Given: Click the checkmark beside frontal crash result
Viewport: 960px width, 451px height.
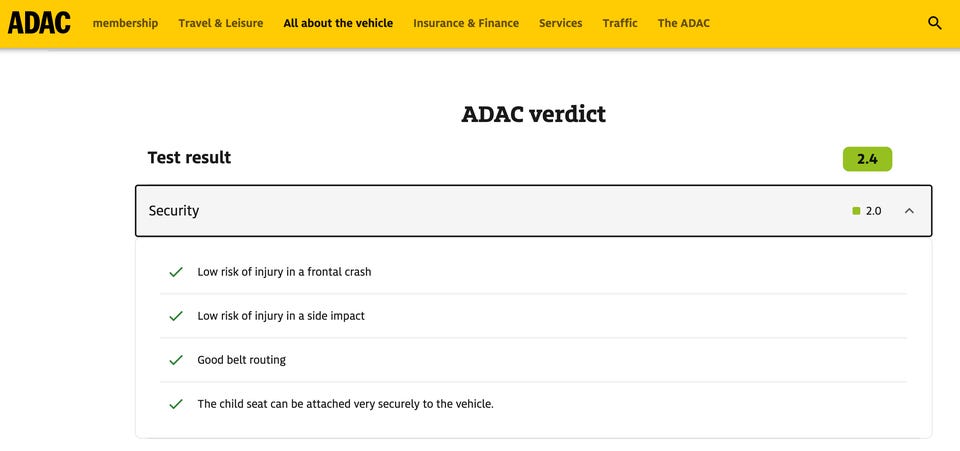Looking at the screenshot, I should (x=176, y=272).
